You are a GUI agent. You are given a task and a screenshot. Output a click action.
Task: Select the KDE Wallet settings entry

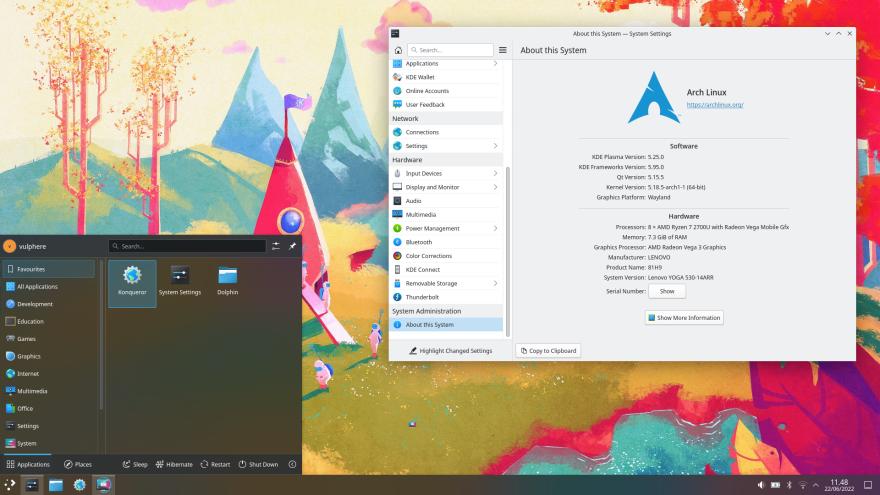[x=446, y=77]
